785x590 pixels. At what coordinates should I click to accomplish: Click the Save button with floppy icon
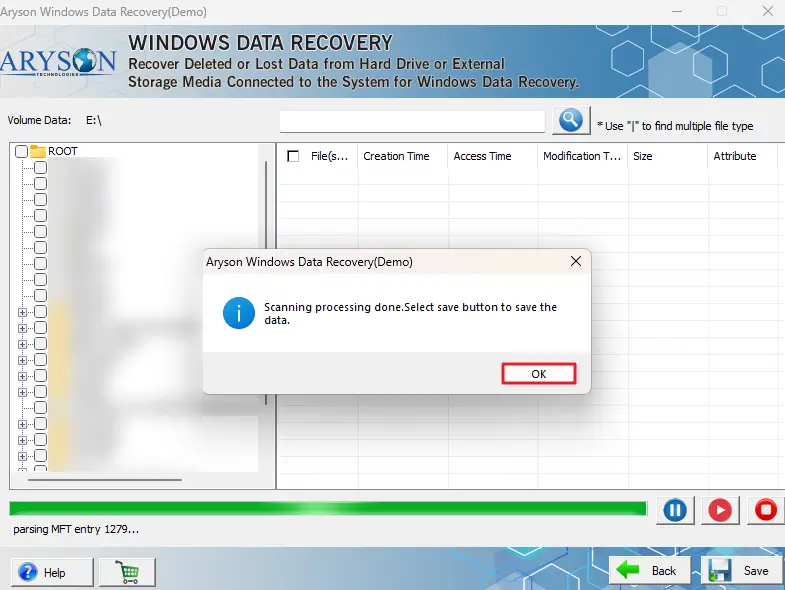point(741,570)
